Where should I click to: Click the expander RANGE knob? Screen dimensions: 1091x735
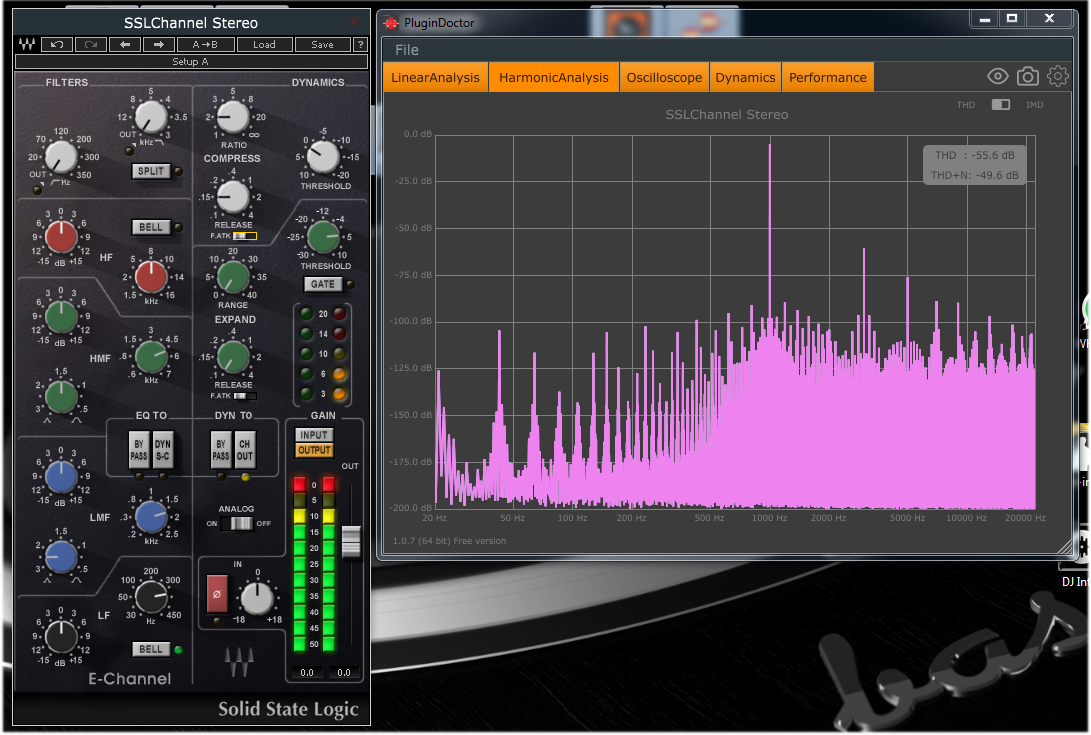click(x=233, y=277)
